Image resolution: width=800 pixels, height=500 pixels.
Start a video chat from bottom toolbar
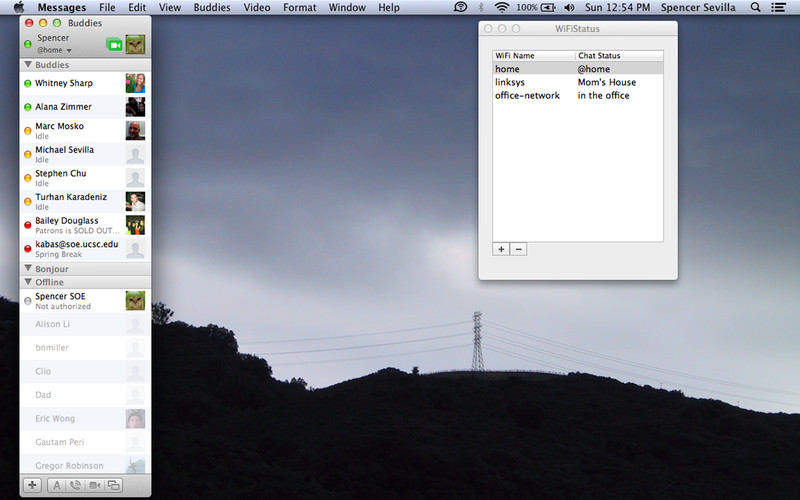coord(94,485)
